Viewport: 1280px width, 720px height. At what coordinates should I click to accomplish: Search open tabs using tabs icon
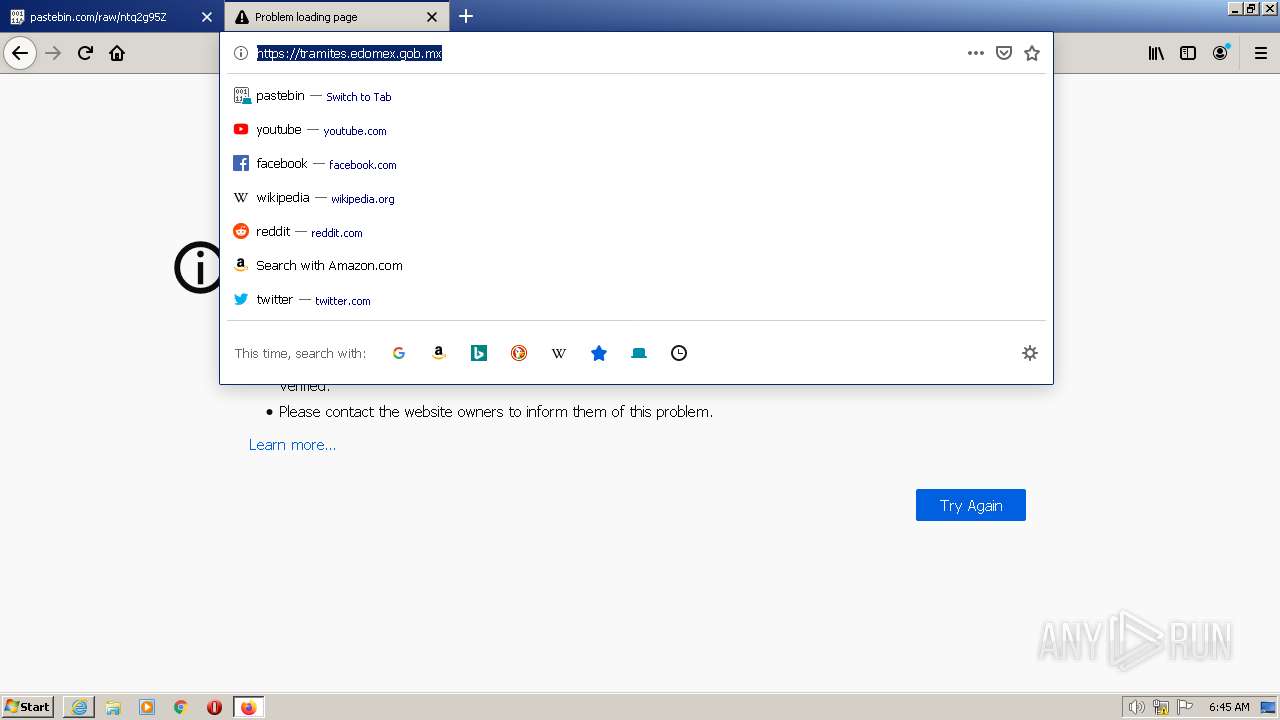(x=639, y=353)
